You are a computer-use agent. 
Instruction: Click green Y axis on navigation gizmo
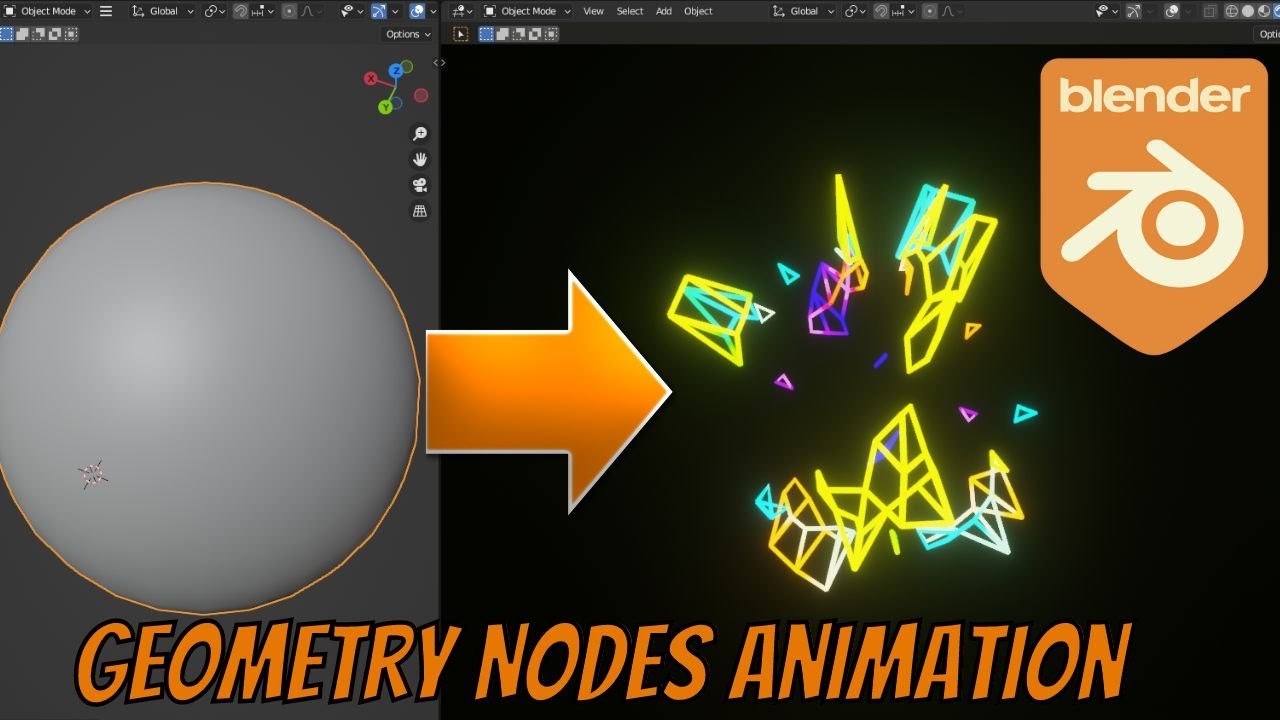385,107
